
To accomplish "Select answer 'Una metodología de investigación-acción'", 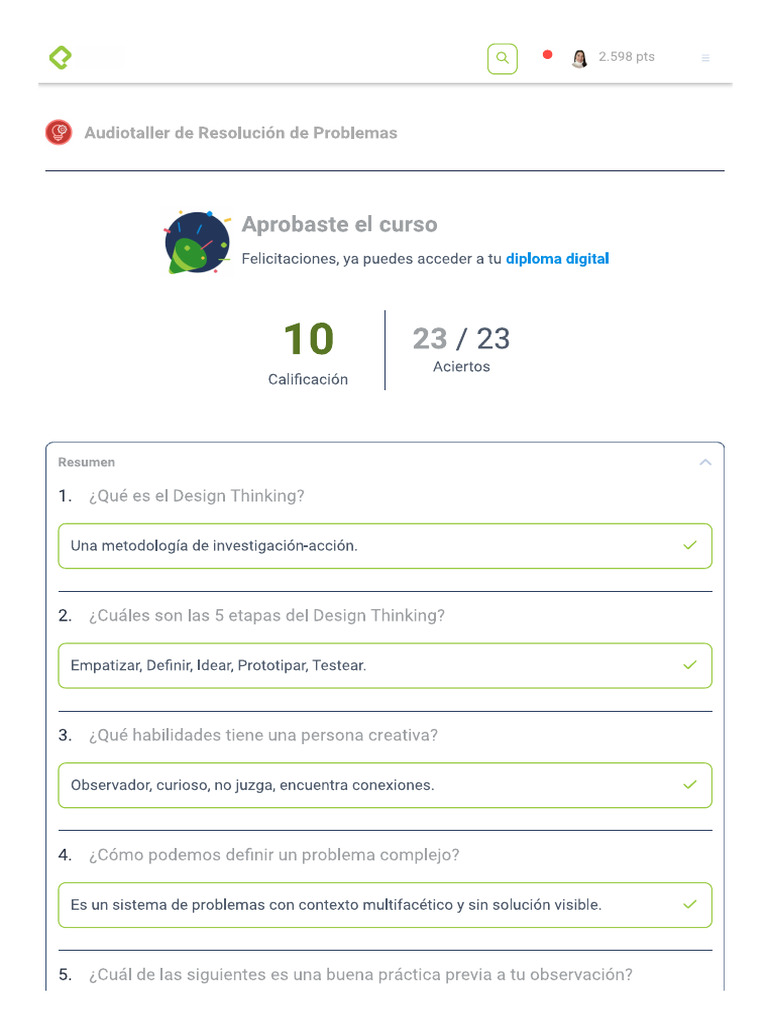I will (385, 546).
